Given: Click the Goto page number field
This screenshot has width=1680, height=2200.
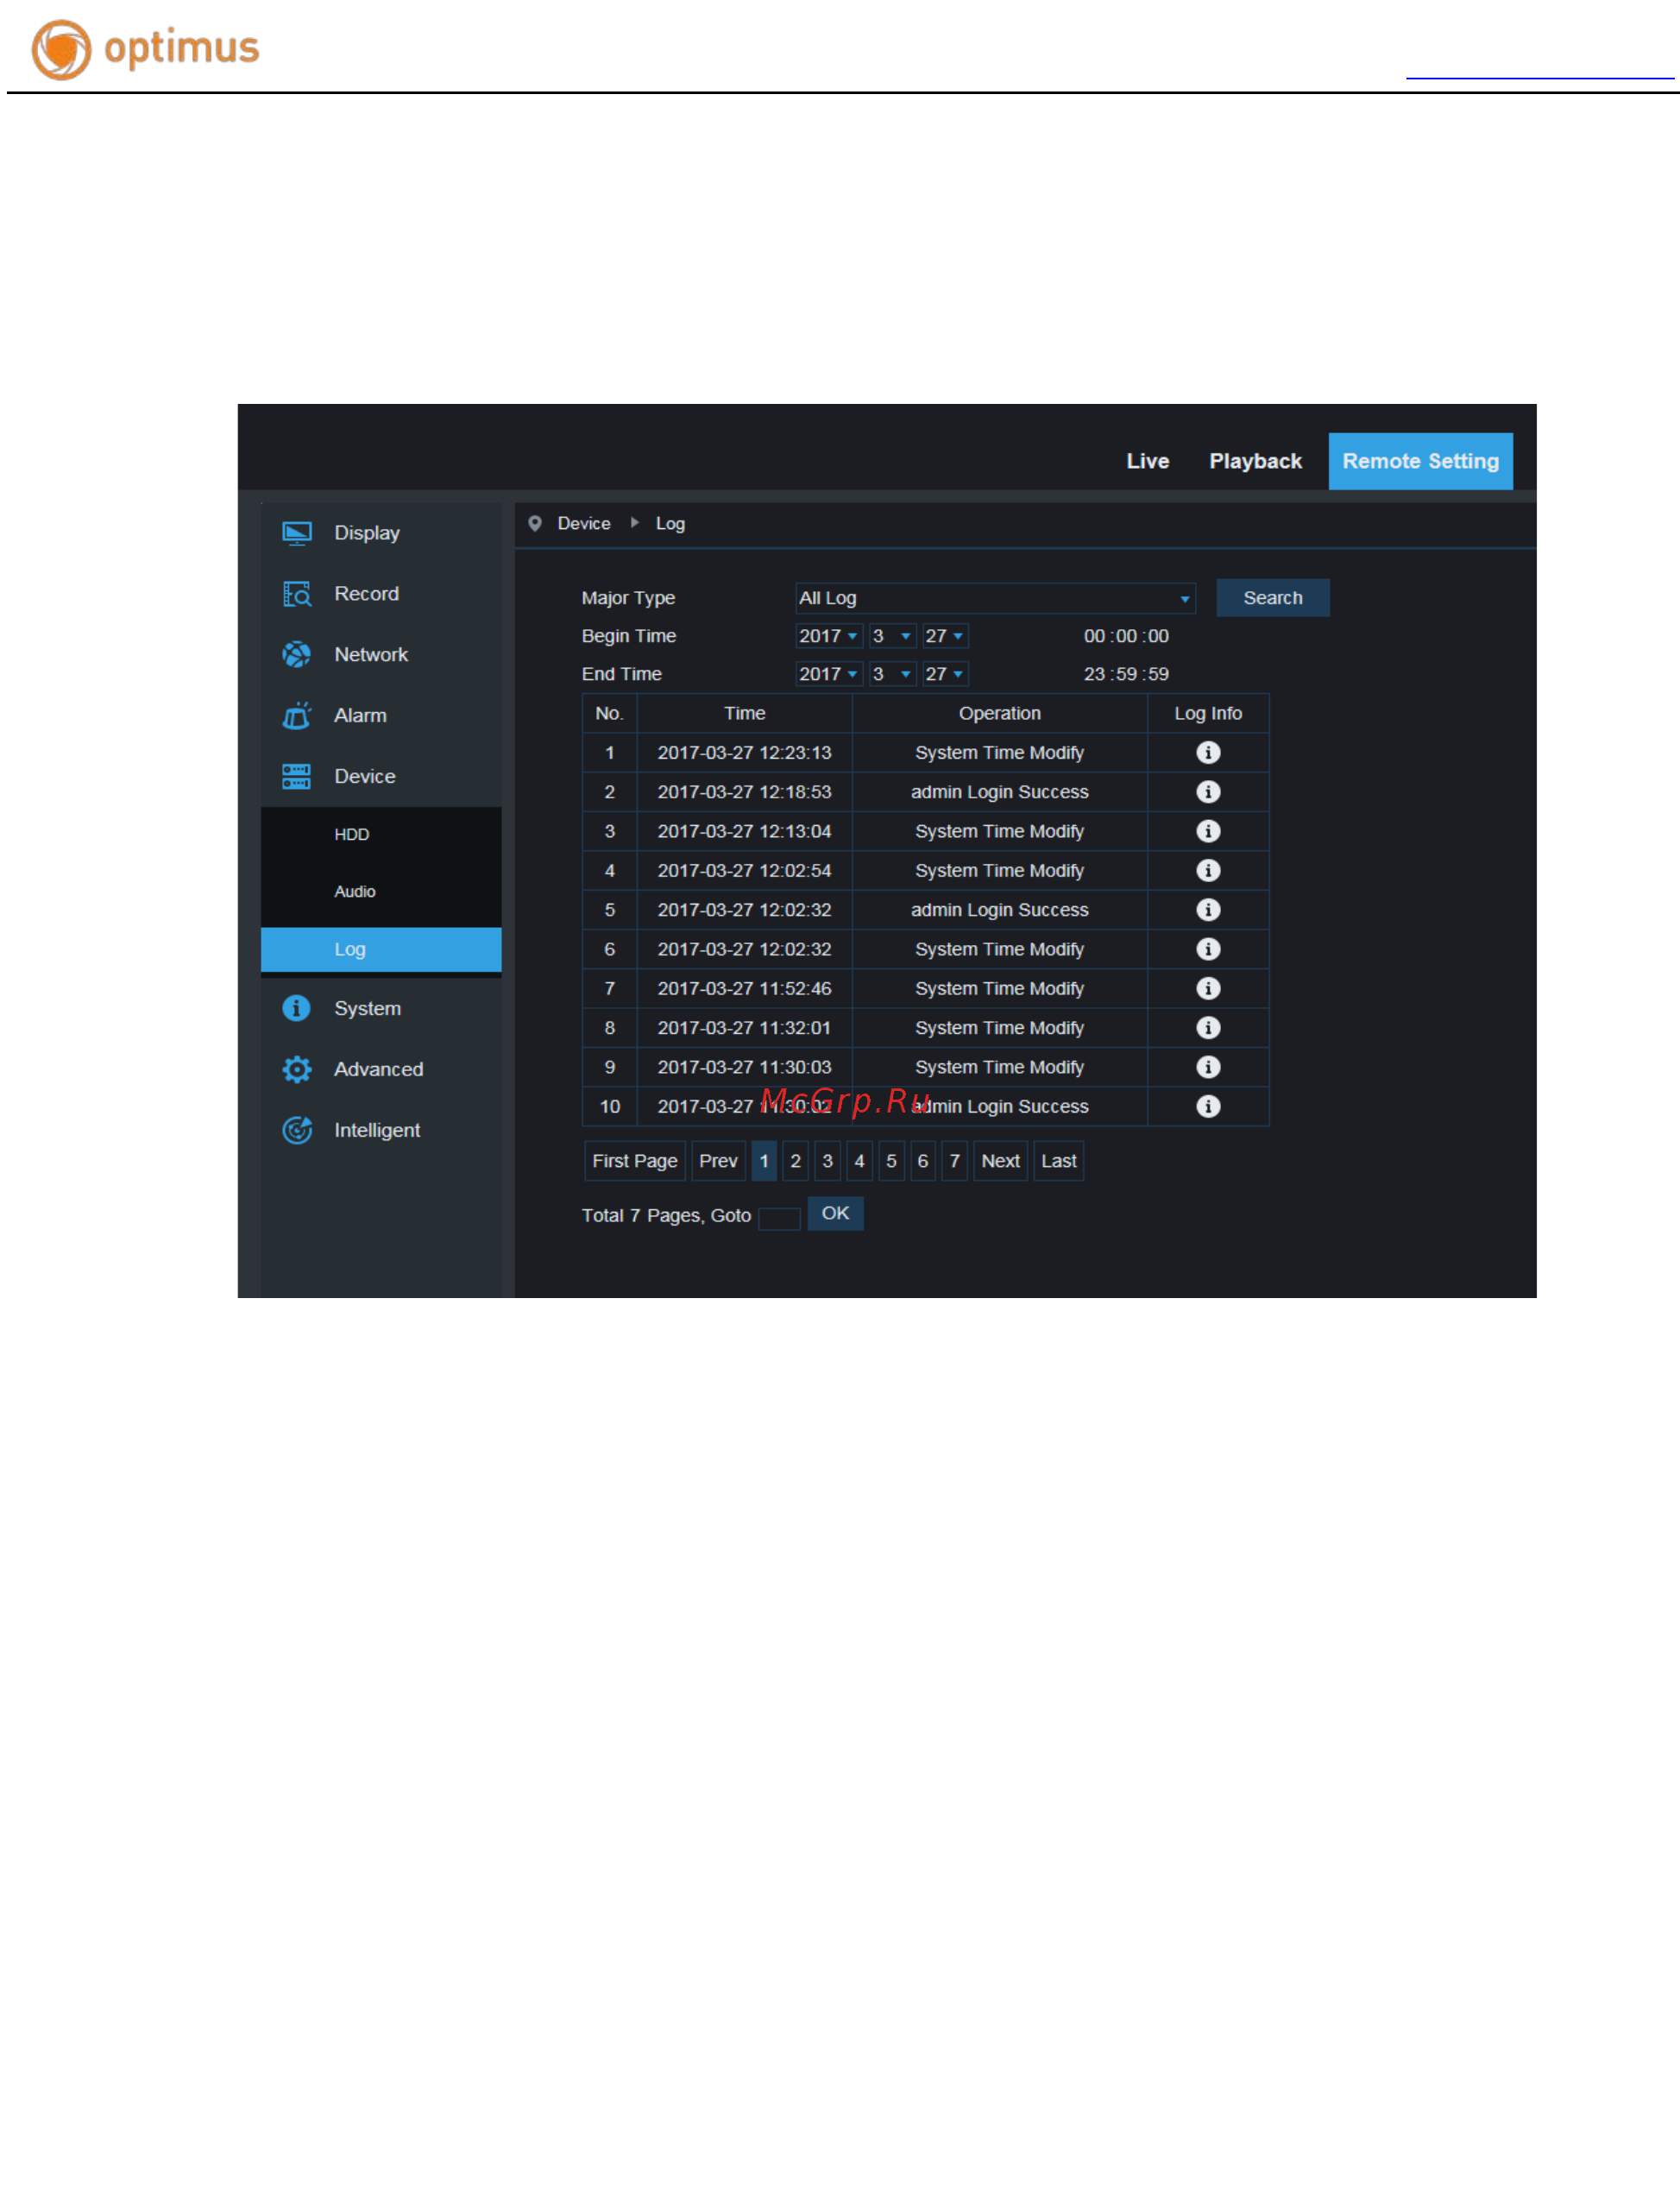Looking at the screenshot, I should 779,1219.
